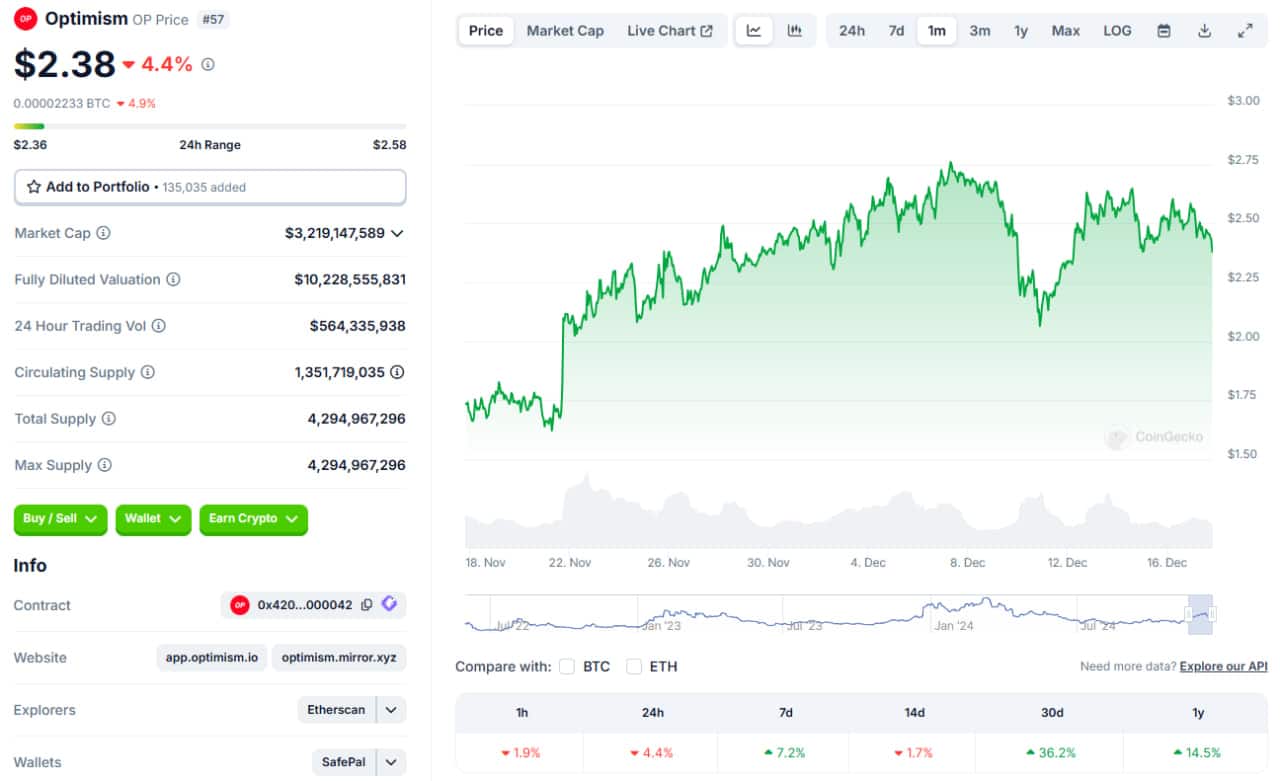
Task: Enable the BTC compare checkbox
Action: pos(567,666)
